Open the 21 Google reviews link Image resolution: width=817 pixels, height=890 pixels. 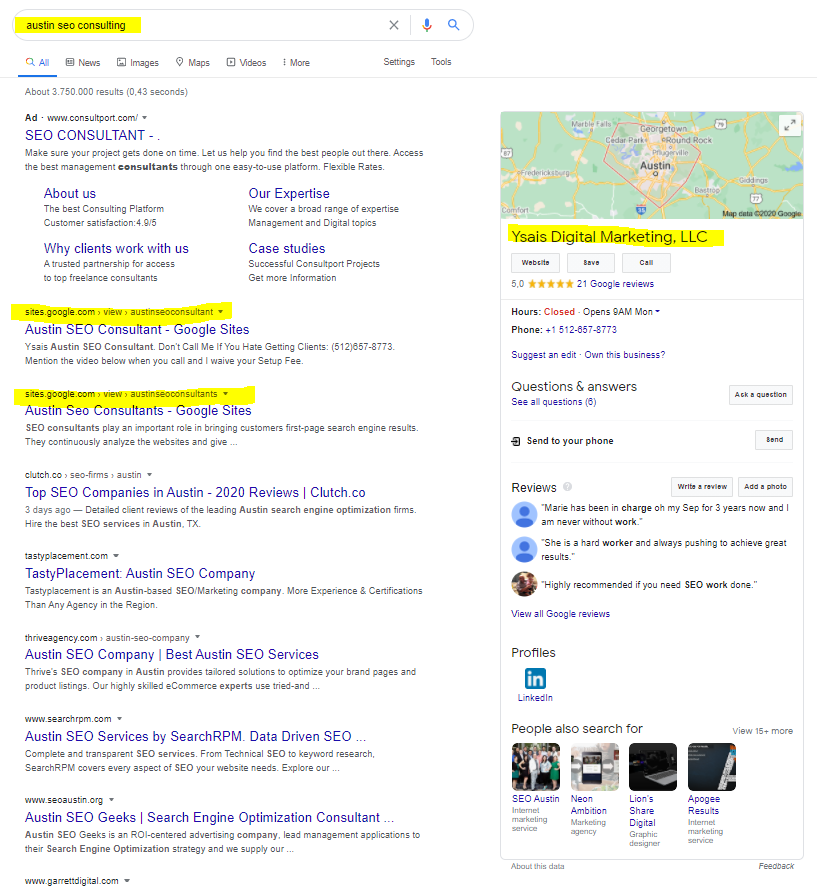tap(615, 284)
